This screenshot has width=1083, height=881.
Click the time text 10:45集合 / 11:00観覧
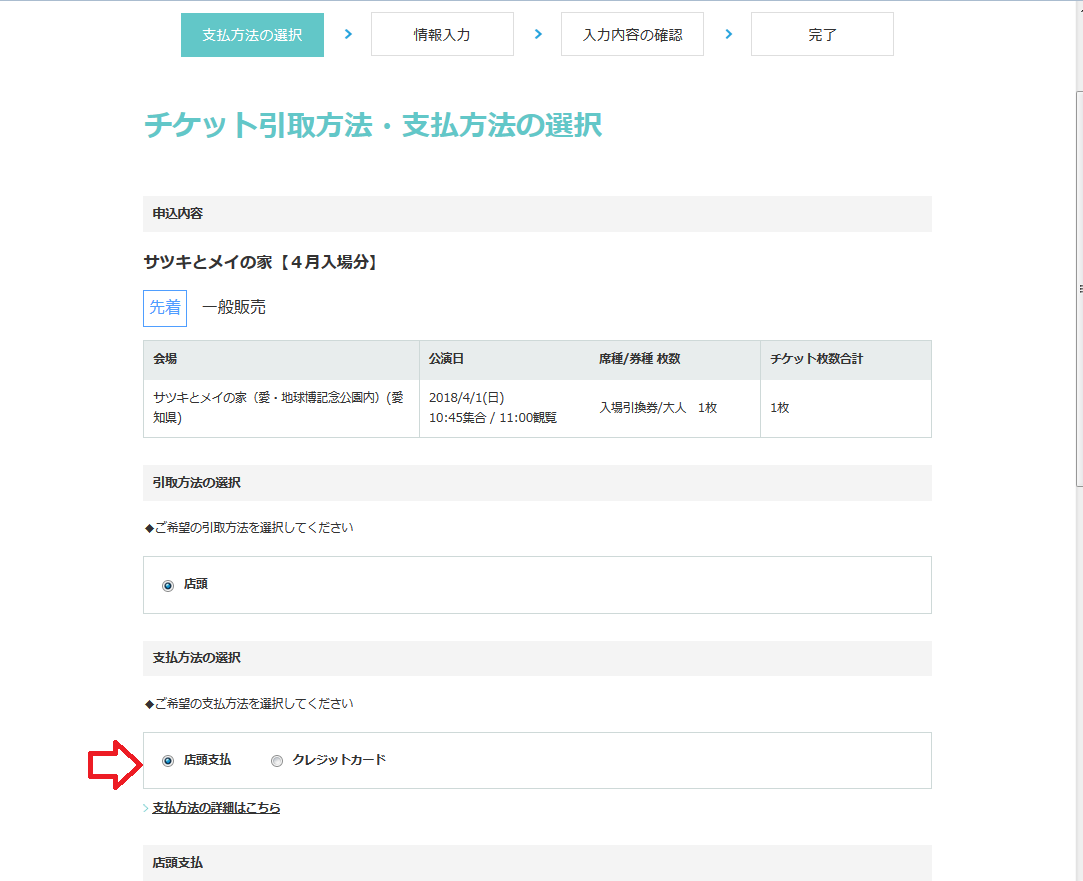(x=492, y=418)
